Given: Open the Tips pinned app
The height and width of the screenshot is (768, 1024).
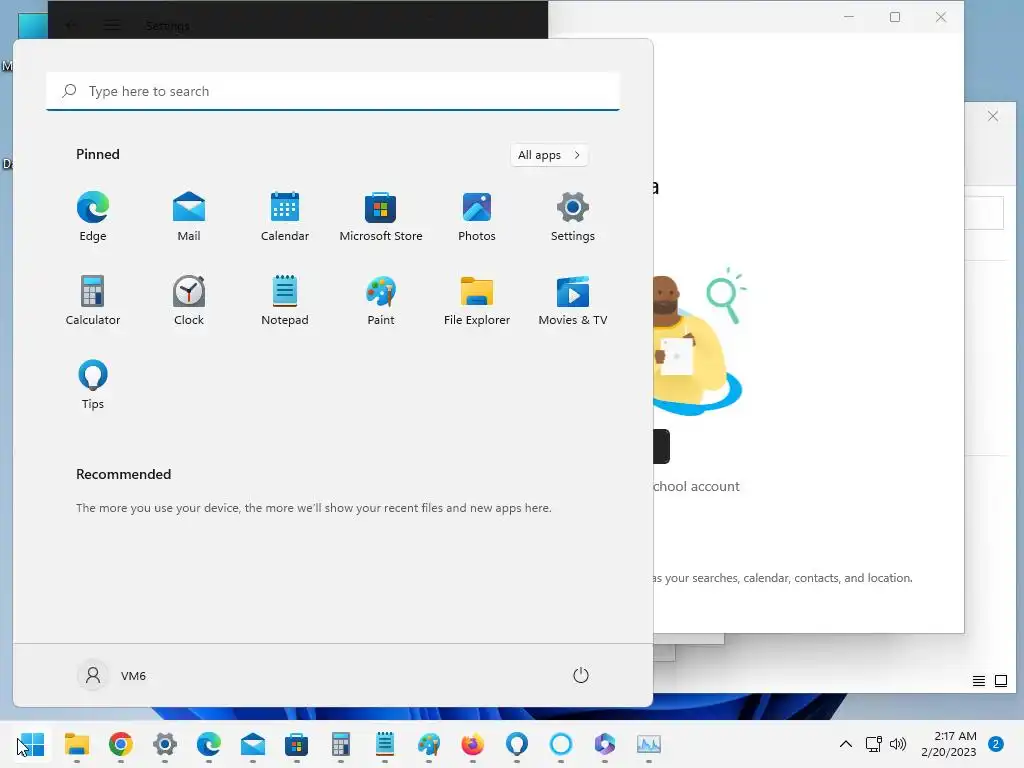Looking at the screenshot, I should click(x=93, y=385).
